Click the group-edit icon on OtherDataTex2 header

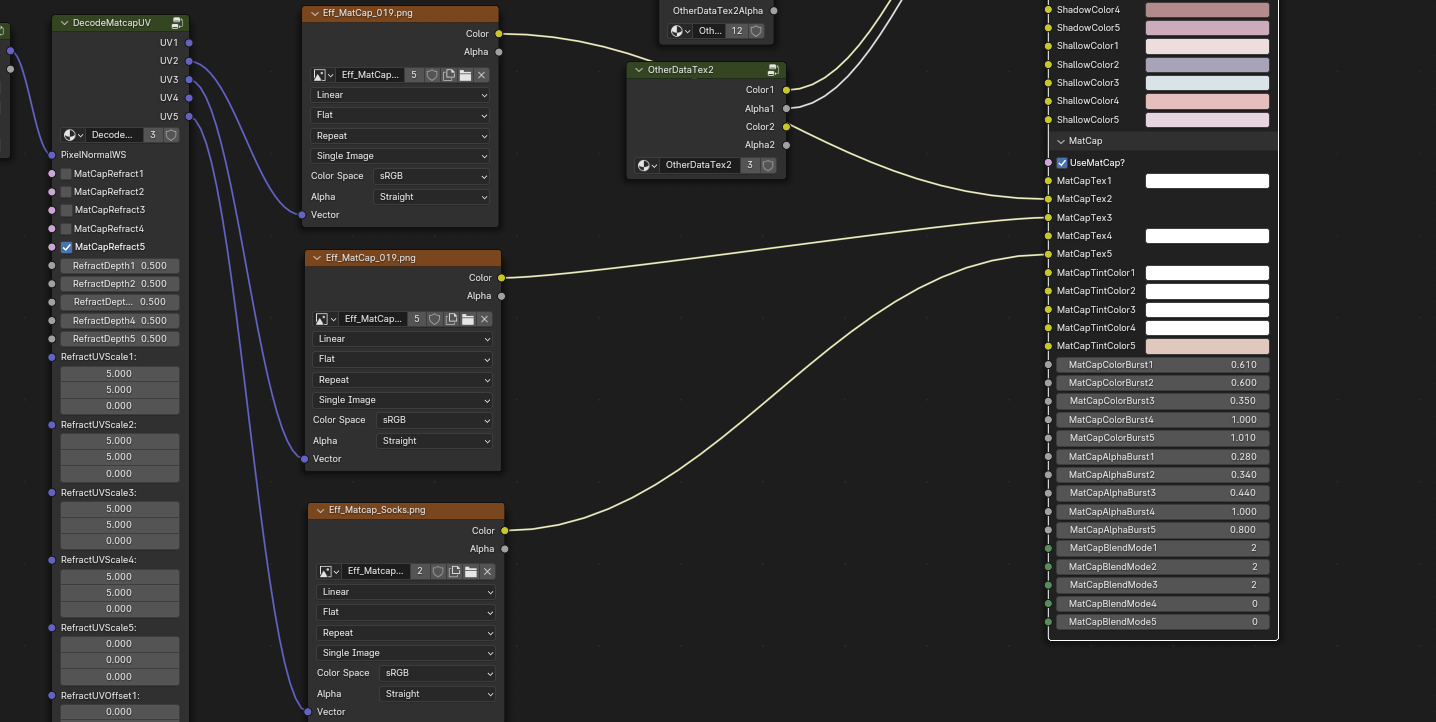click(773, 70)
